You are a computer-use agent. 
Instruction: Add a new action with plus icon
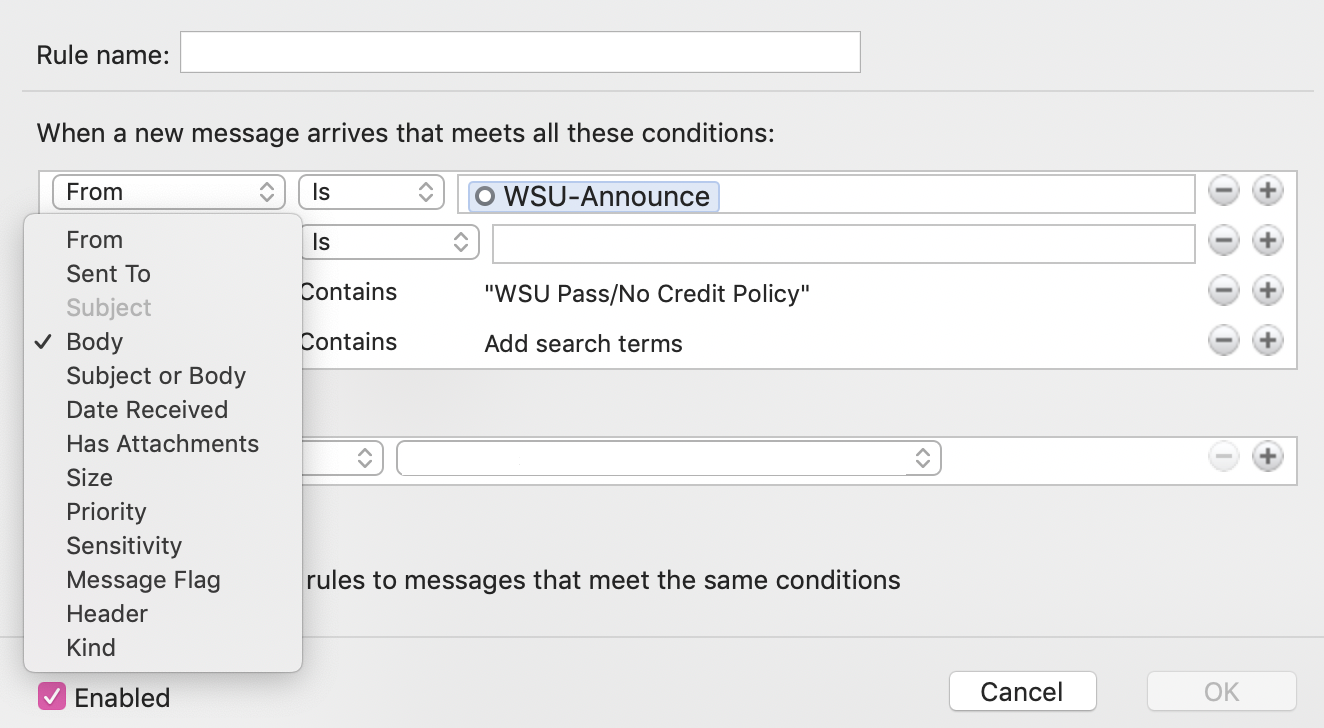[x=1268, y=457]
